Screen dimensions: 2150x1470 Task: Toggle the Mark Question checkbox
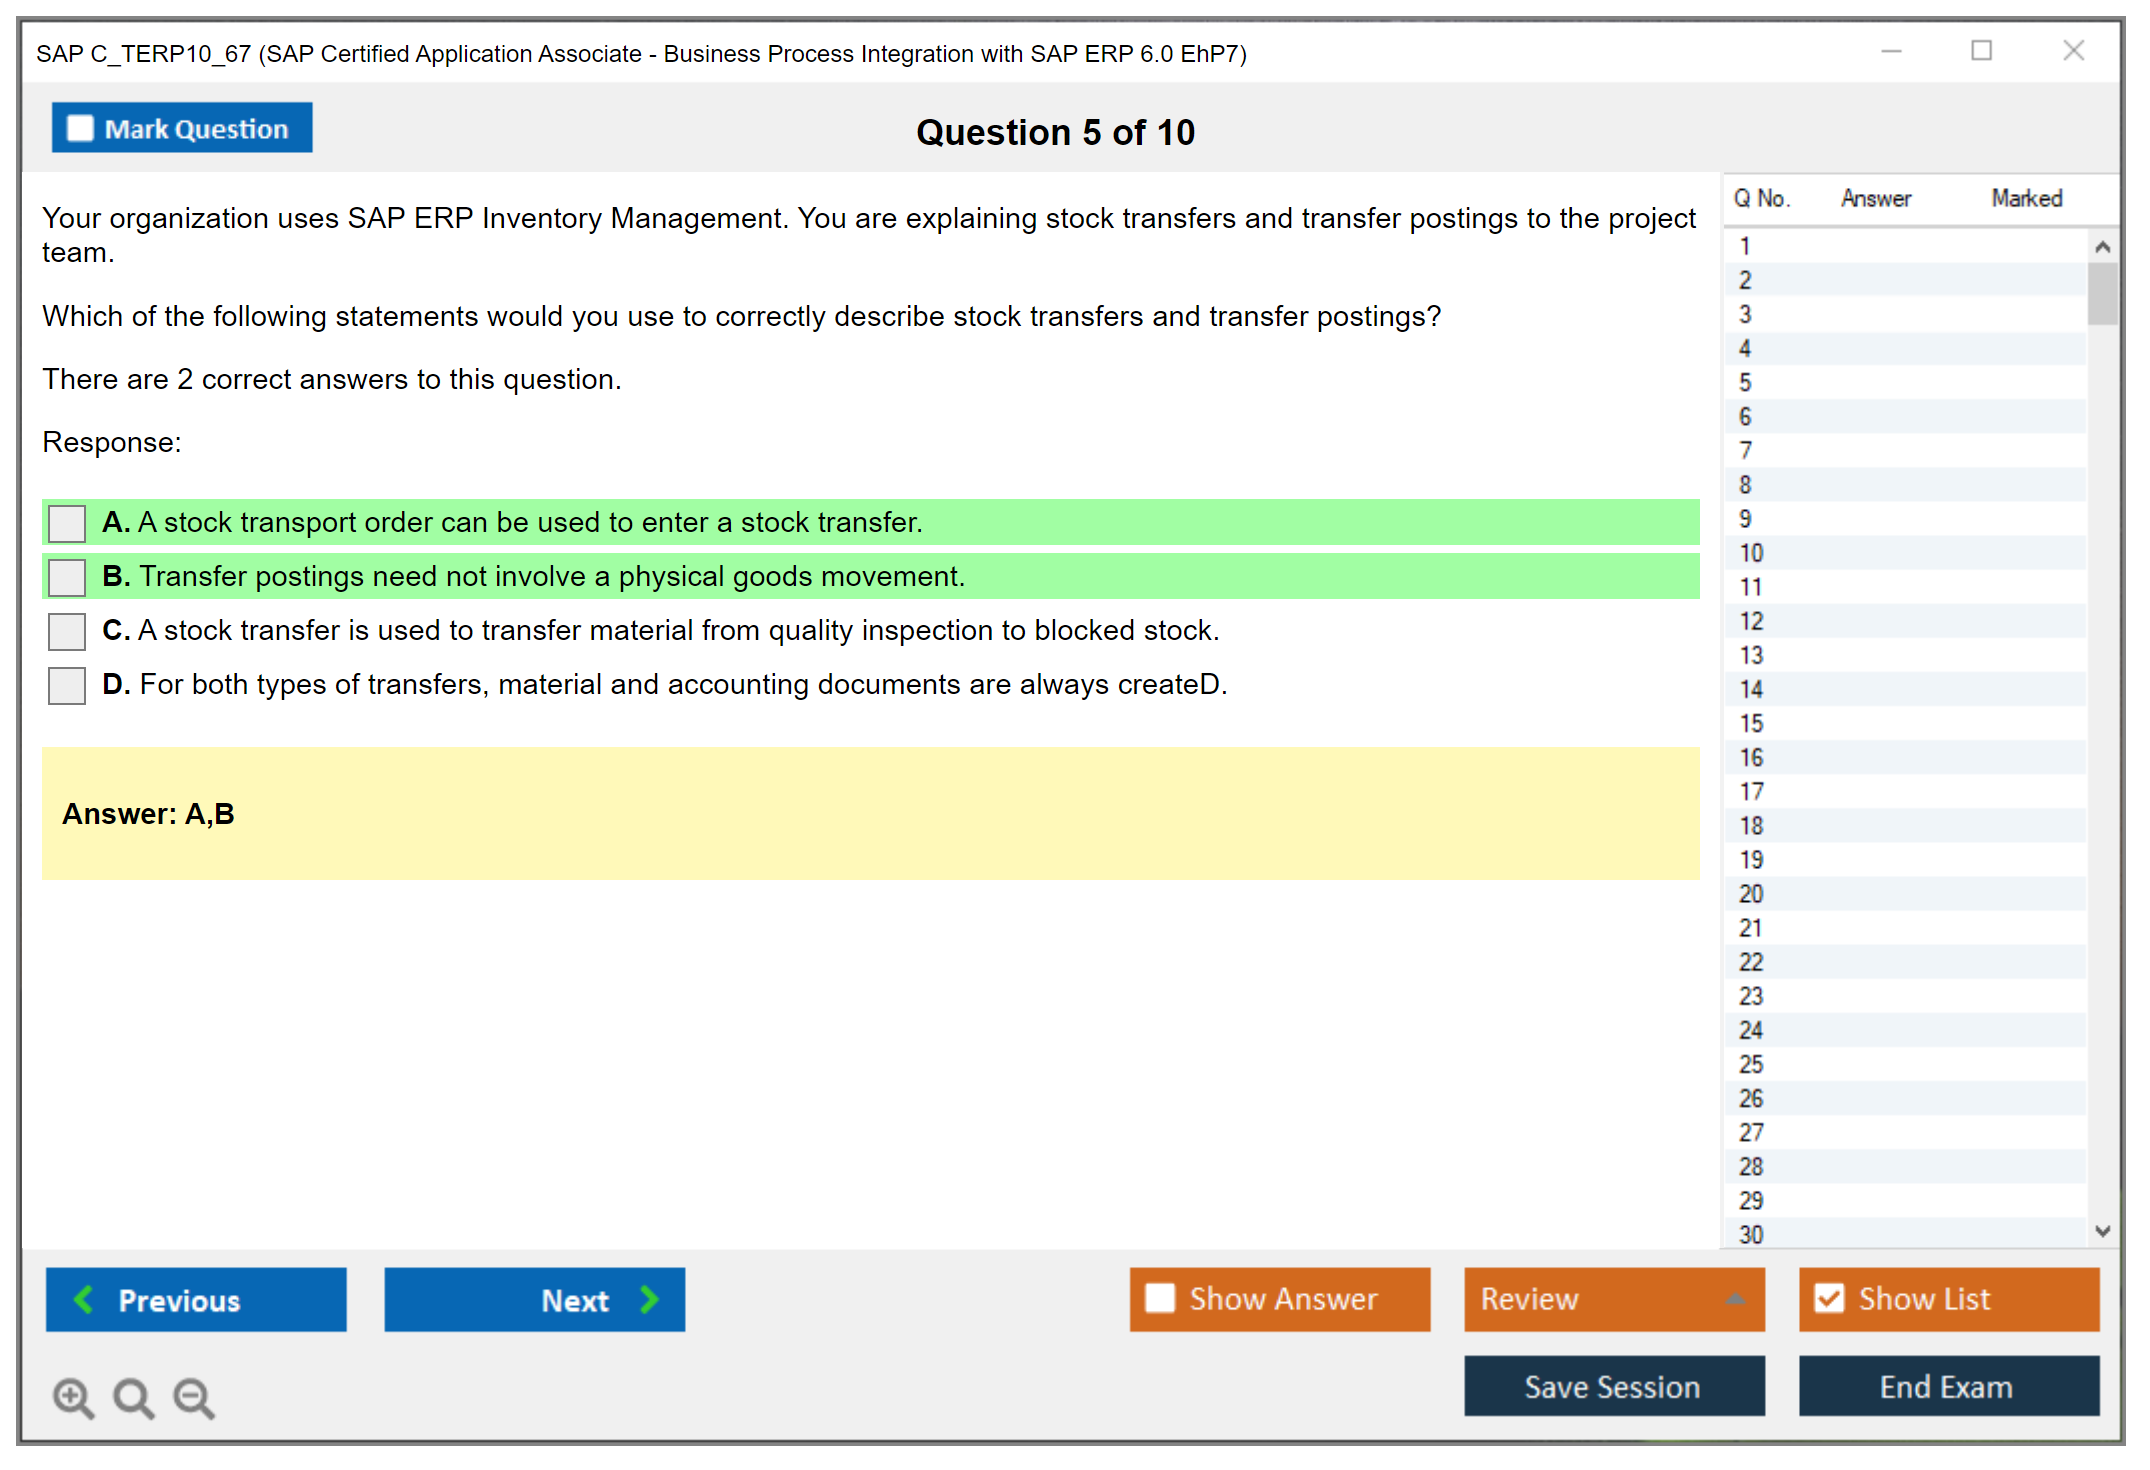80,129
